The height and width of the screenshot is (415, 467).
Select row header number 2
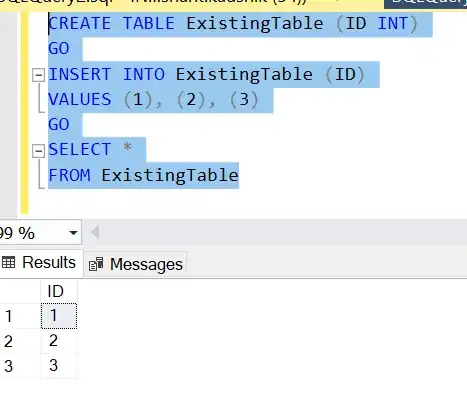tap(20, 341)
